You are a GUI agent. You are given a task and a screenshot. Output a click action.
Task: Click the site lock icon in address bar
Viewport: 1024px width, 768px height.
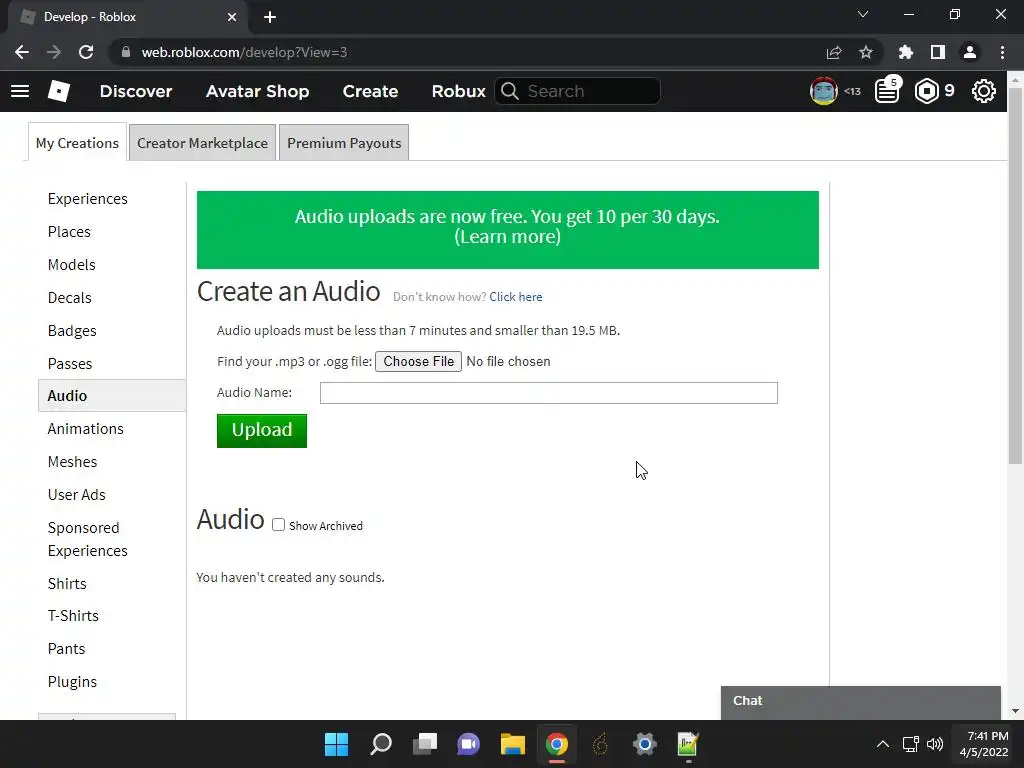pyautogui.click(x=126, y=52)
